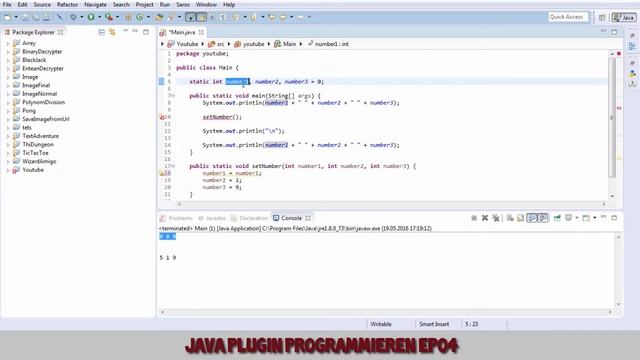The height and width of the screenshot is (360, 640).
Task: Click the Open Type folder icon
Action: 159,17
